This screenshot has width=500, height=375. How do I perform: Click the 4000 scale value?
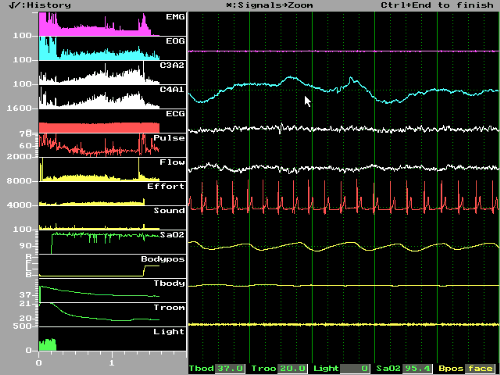pyautogui.click(x=19, y=205)
